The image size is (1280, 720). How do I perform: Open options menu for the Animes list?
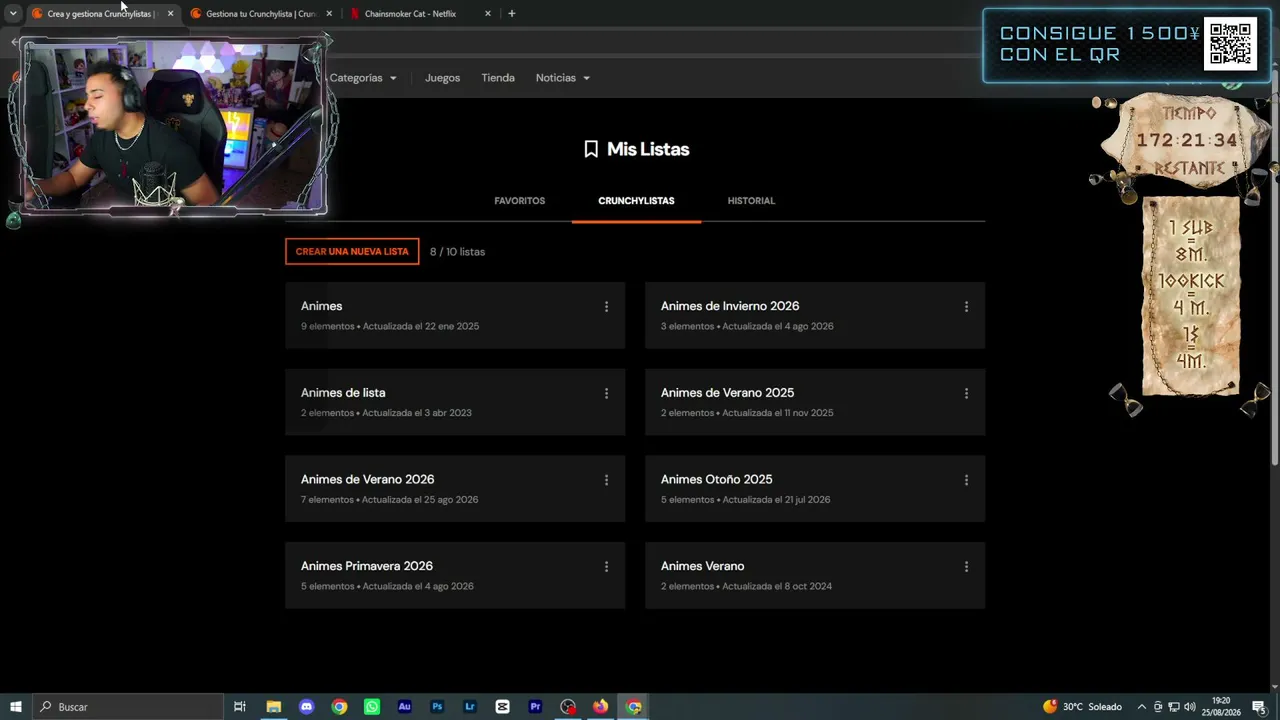606,307
